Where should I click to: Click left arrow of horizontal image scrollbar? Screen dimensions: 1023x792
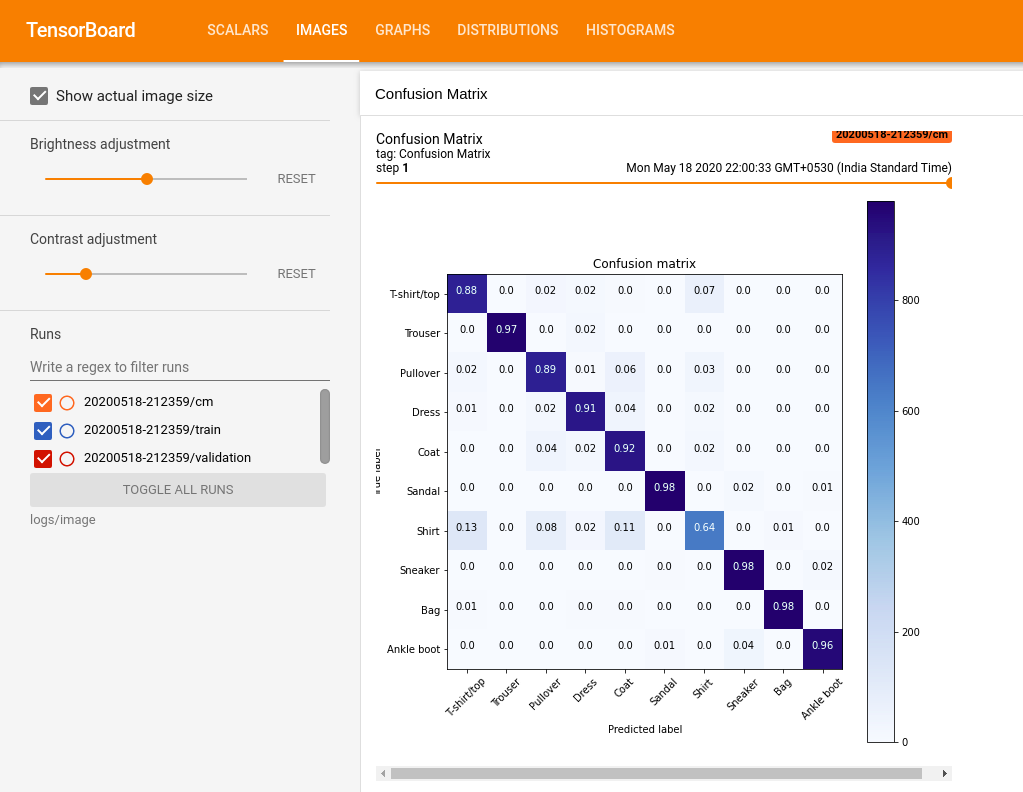(x=383, y=774)
